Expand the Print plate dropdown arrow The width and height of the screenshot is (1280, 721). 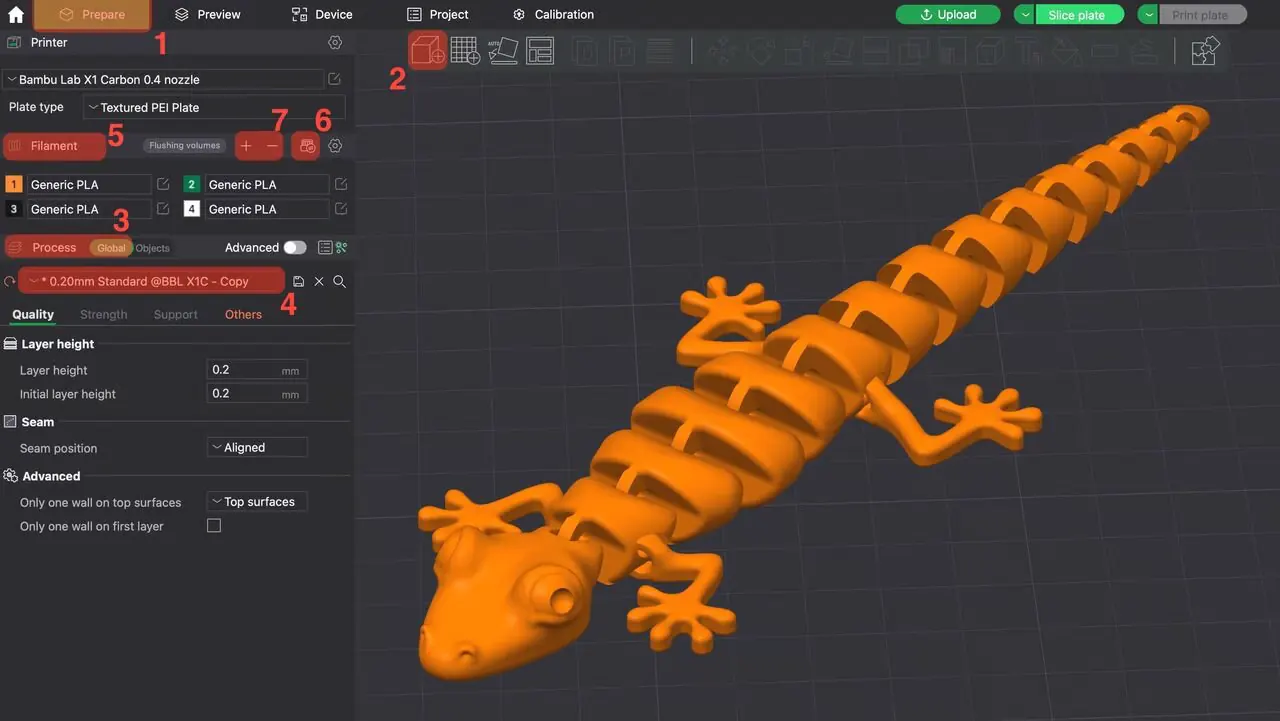point(1149,15)
